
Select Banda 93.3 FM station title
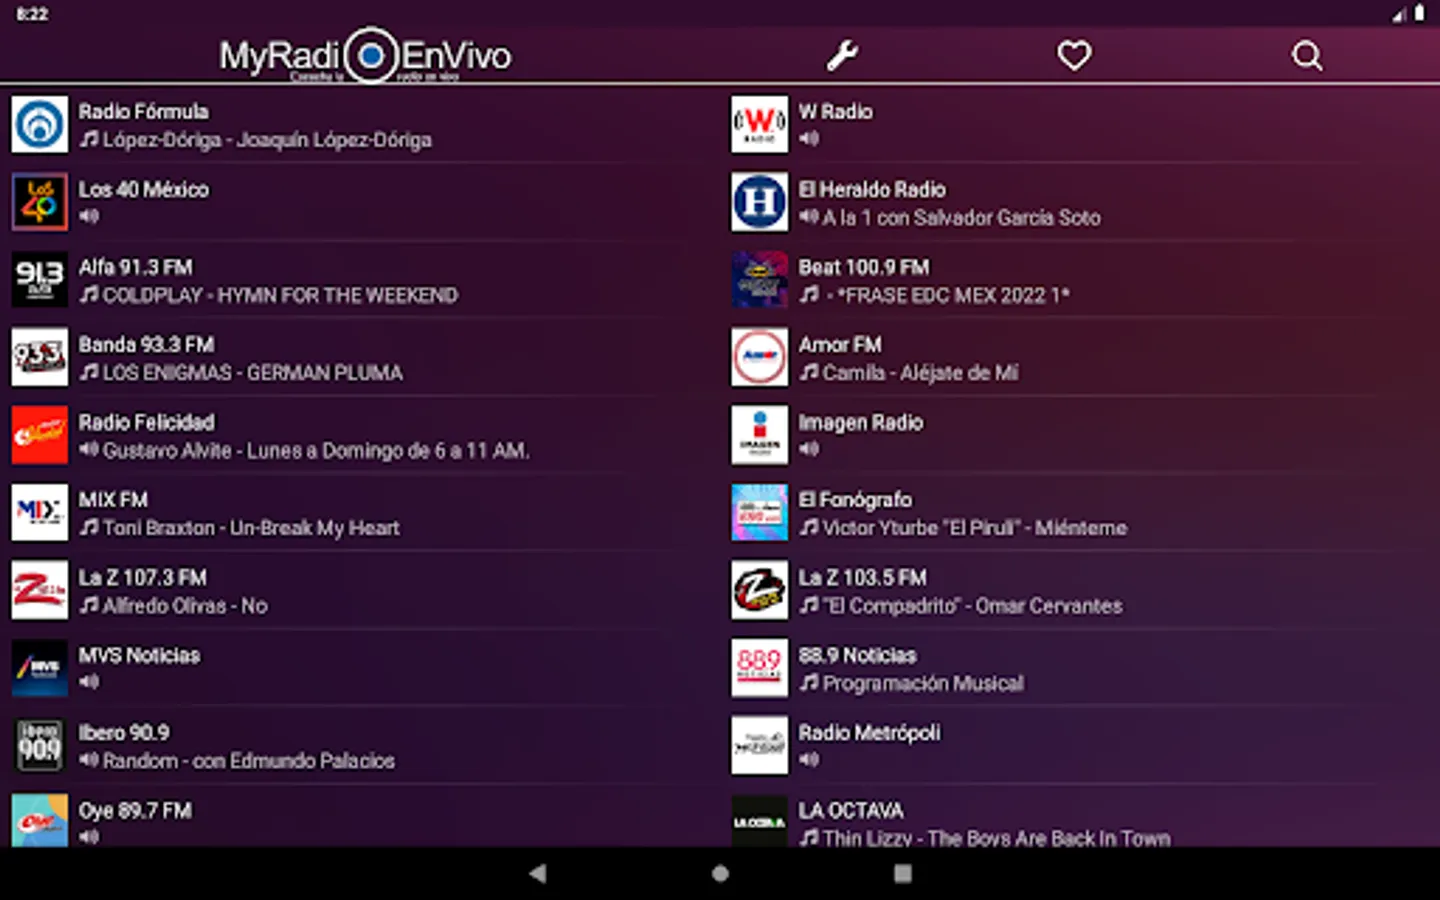tap(146, 345)
